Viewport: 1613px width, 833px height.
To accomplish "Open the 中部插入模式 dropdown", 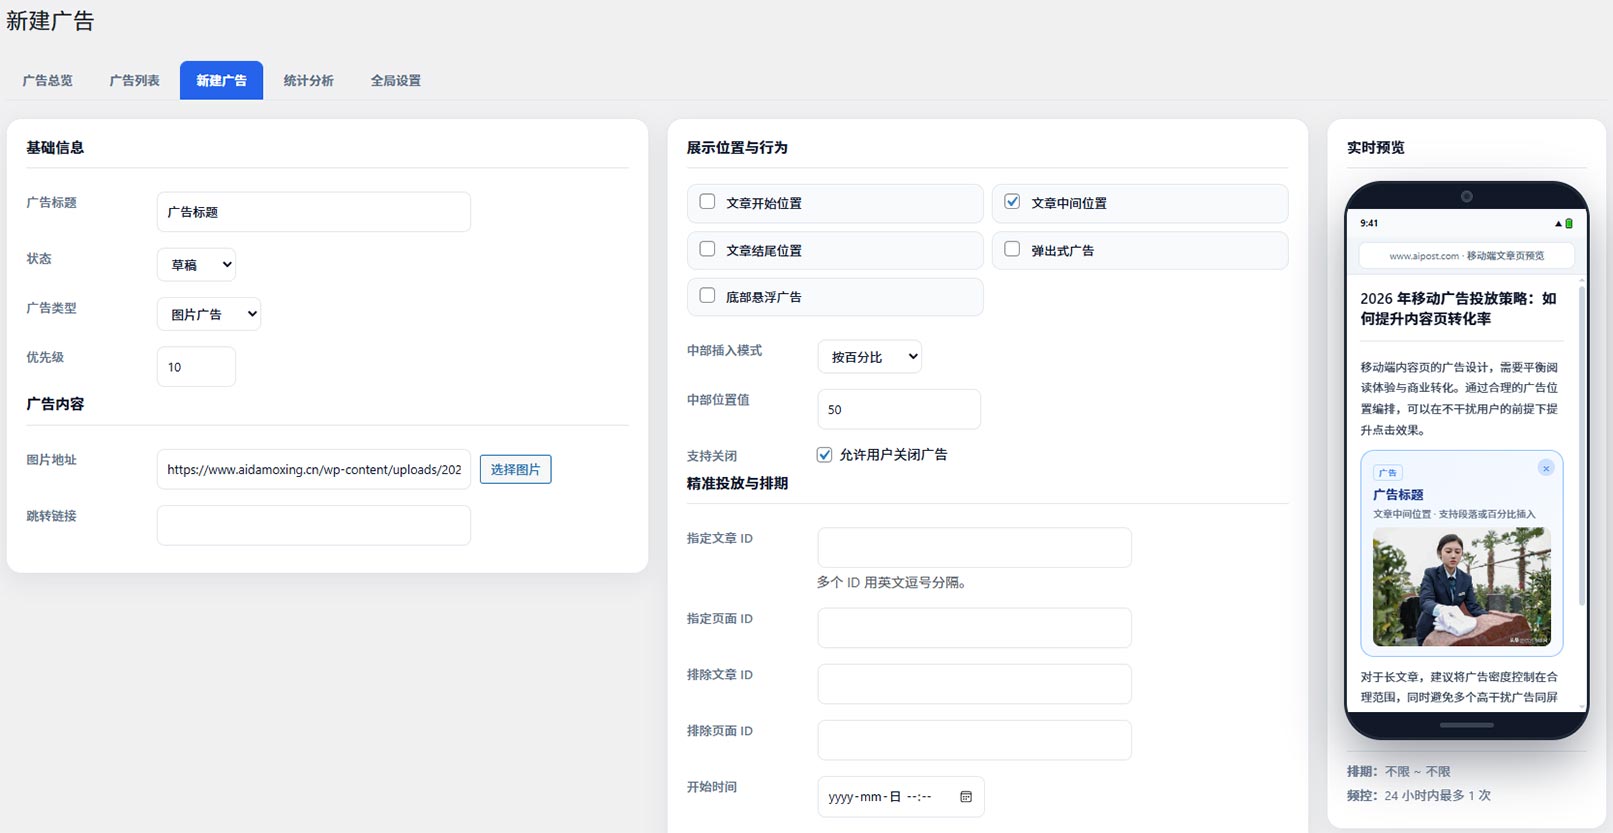I will pyautogui.click(x=869, y=357).
